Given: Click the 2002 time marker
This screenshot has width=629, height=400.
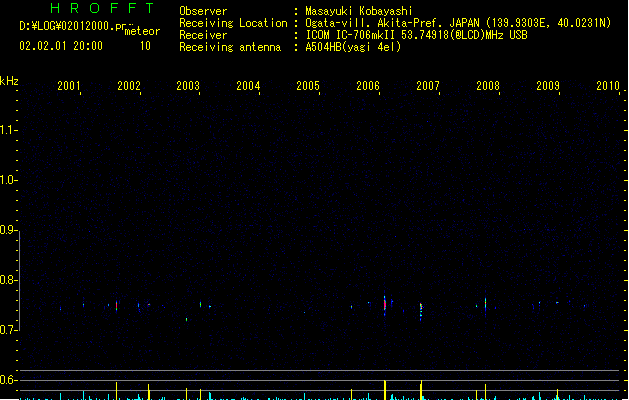Looking at the screenshot, I should coord(129,85).
